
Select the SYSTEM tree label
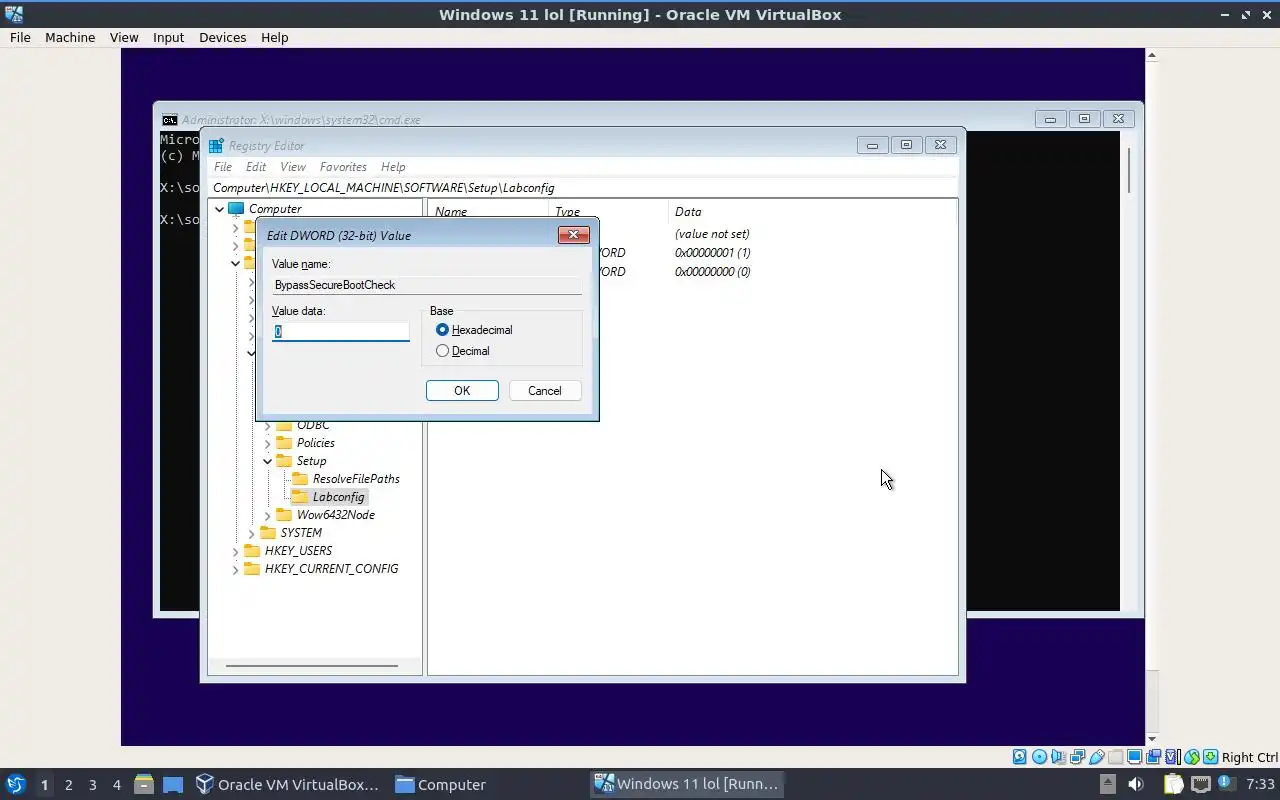301,533
